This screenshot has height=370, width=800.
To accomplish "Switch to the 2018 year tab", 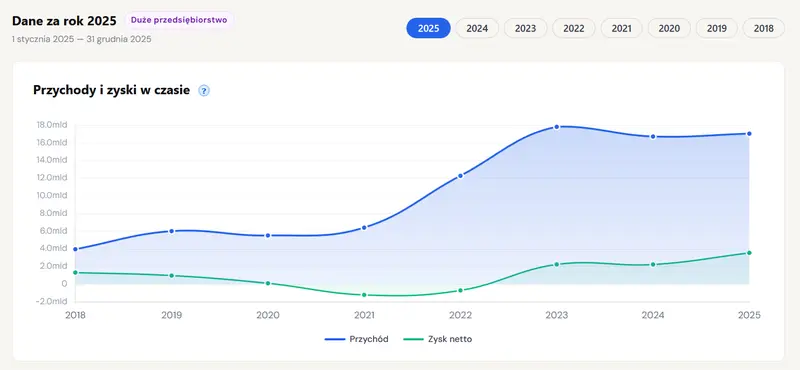I will pos(764,28).
